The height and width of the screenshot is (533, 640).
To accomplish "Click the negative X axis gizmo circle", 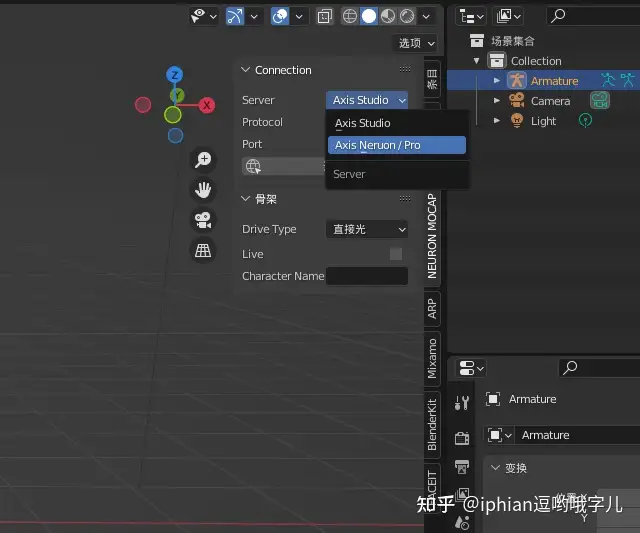I will point(143,105).
